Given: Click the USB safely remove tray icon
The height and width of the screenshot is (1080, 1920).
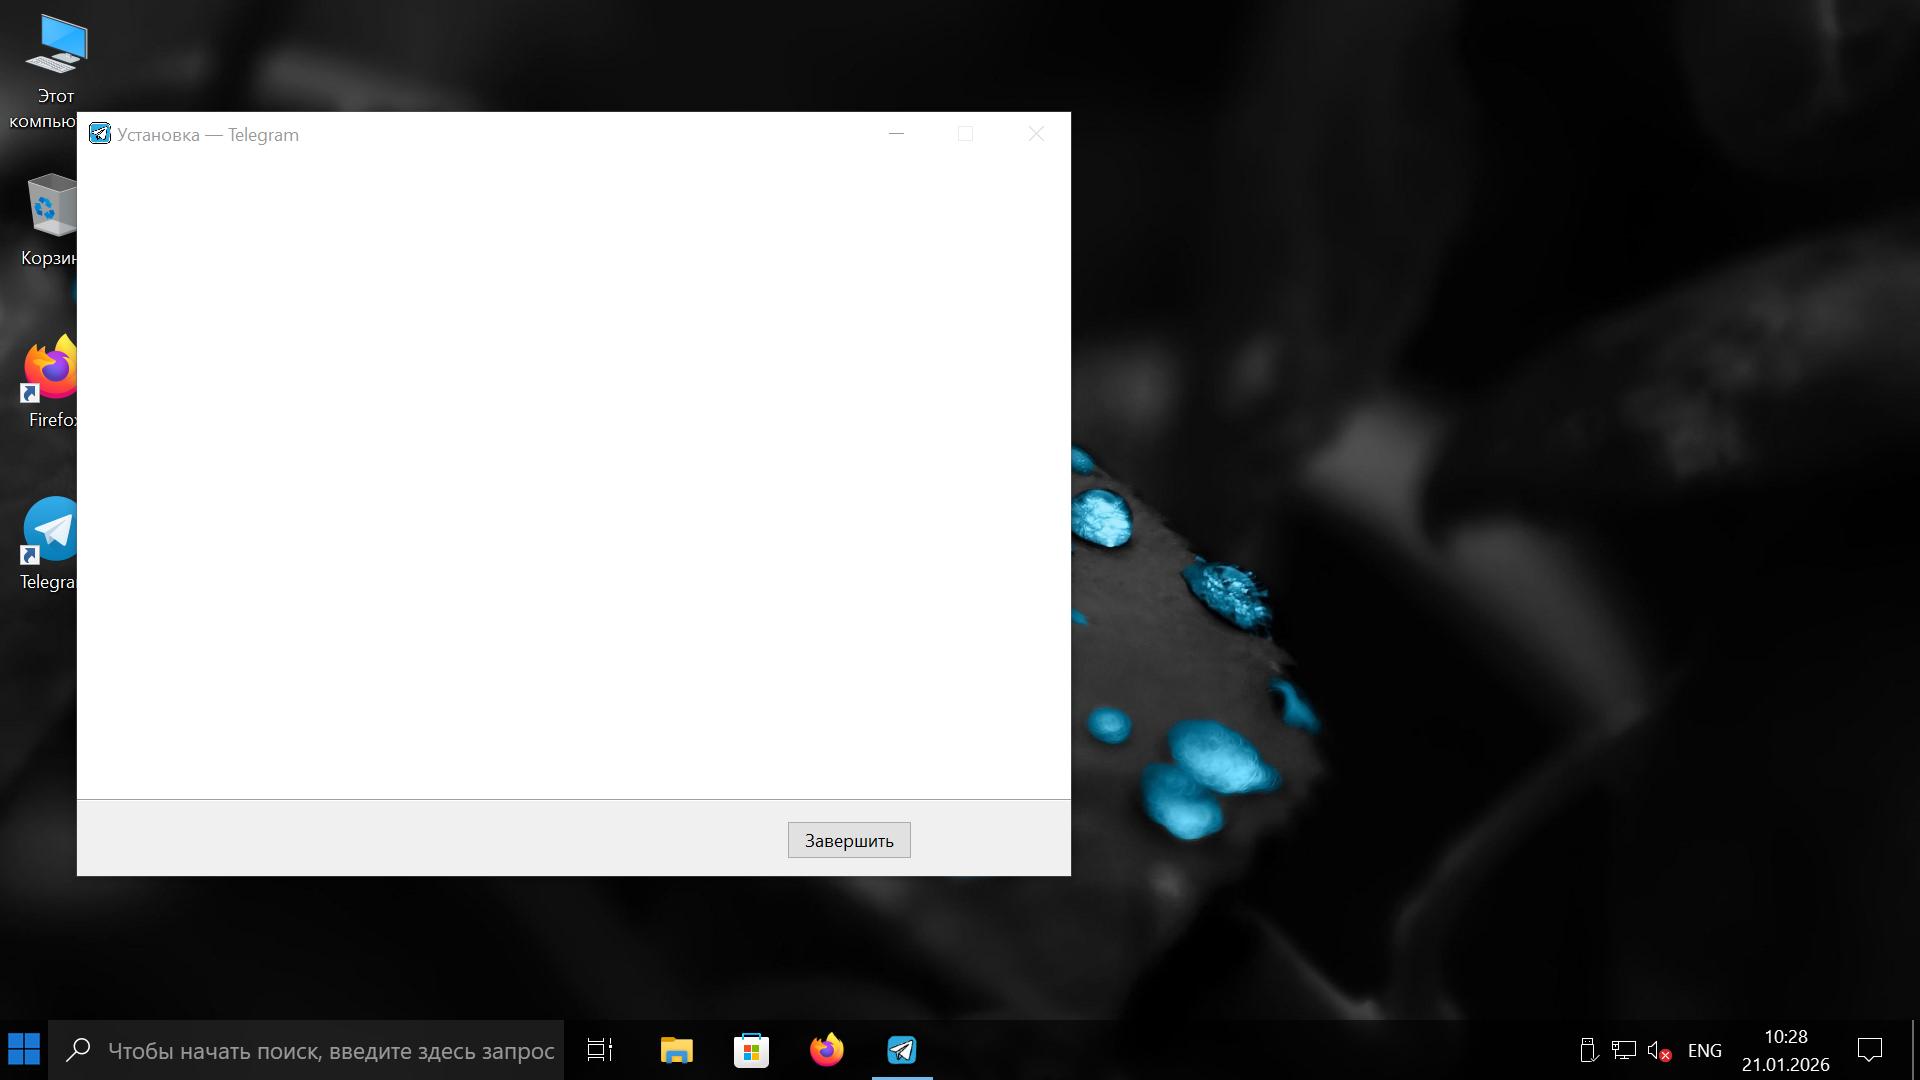Looking at the screenshot, I should [1587, 1050].
